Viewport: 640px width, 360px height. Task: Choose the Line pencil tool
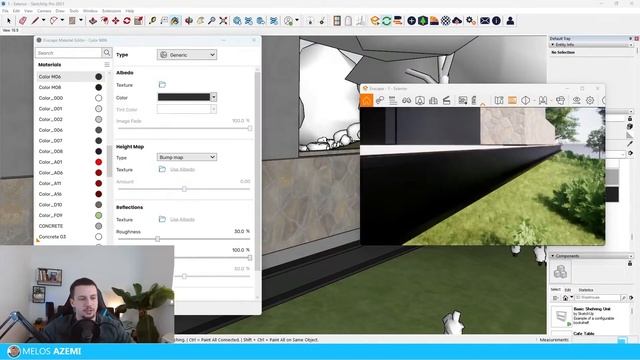point(35,20)
